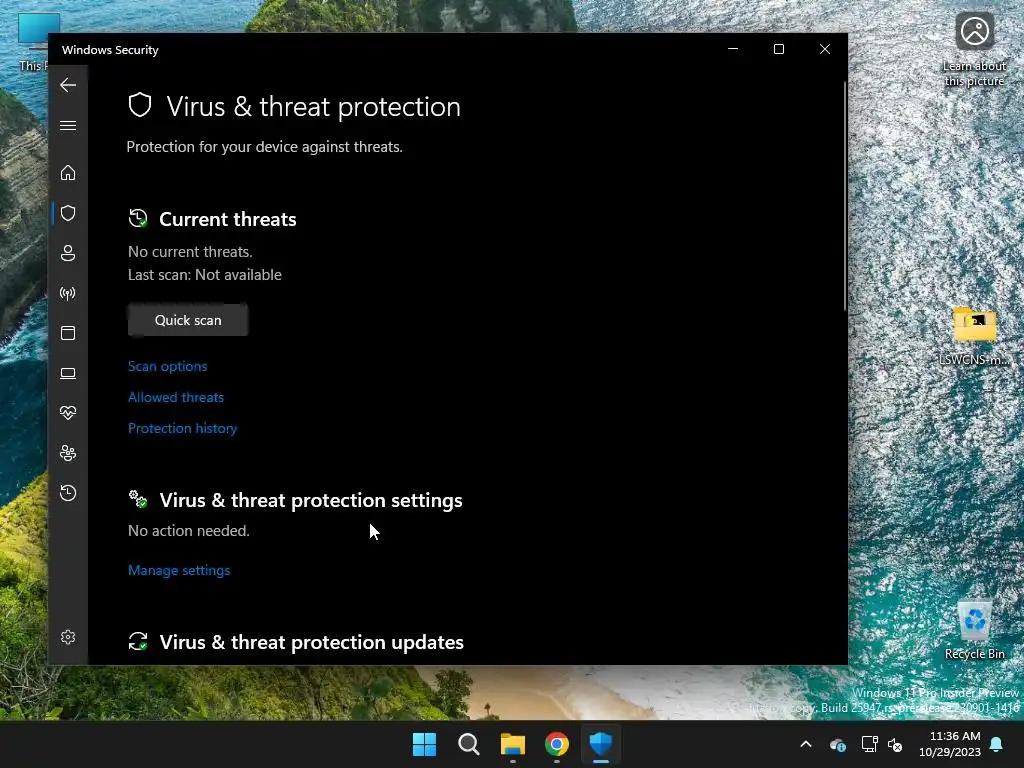This screenshot has height=768, width=1024.
Task: Open Device security laptop icon
Action: point(68,374)
